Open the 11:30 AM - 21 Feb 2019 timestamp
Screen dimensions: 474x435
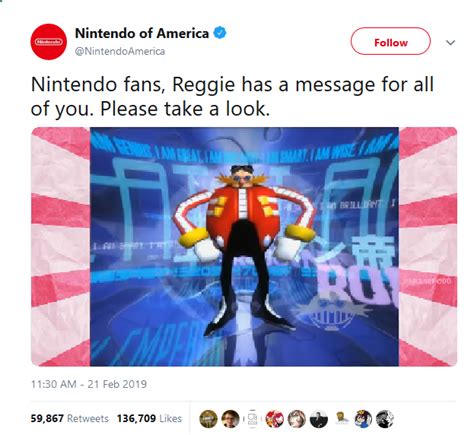89,384
